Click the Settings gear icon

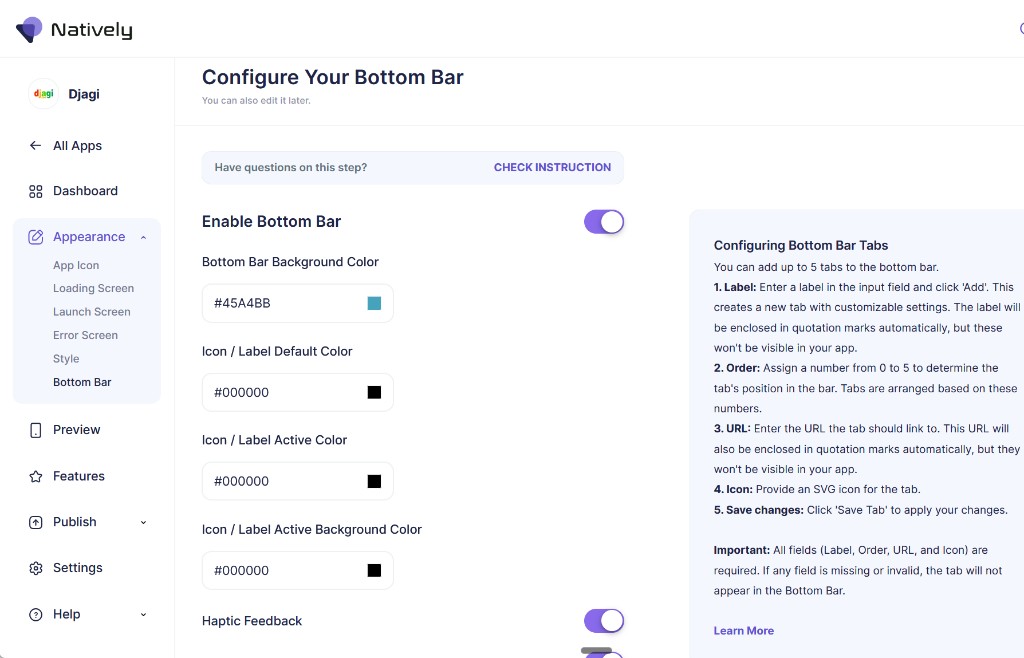point(36,568)
